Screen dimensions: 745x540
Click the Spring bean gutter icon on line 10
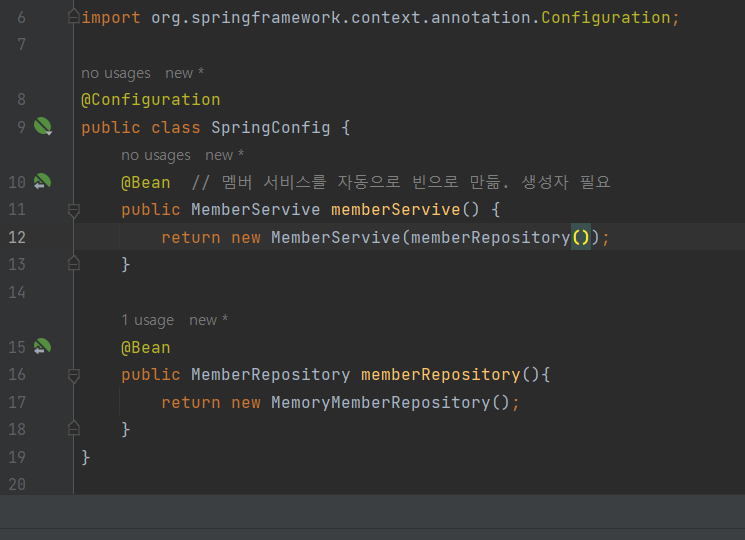click(x=42, y=181)
